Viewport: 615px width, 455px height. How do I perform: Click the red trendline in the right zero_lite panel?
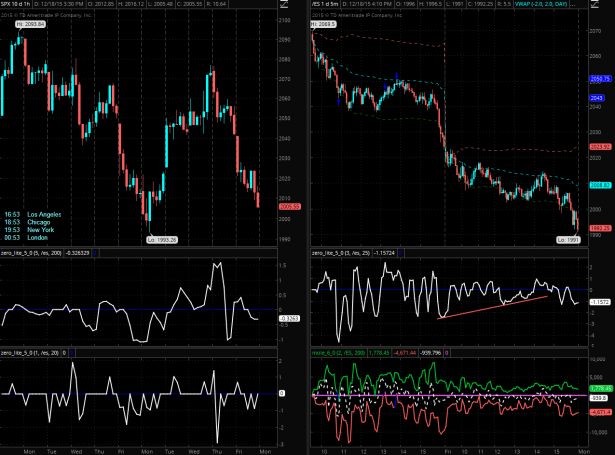pos(492,306)
